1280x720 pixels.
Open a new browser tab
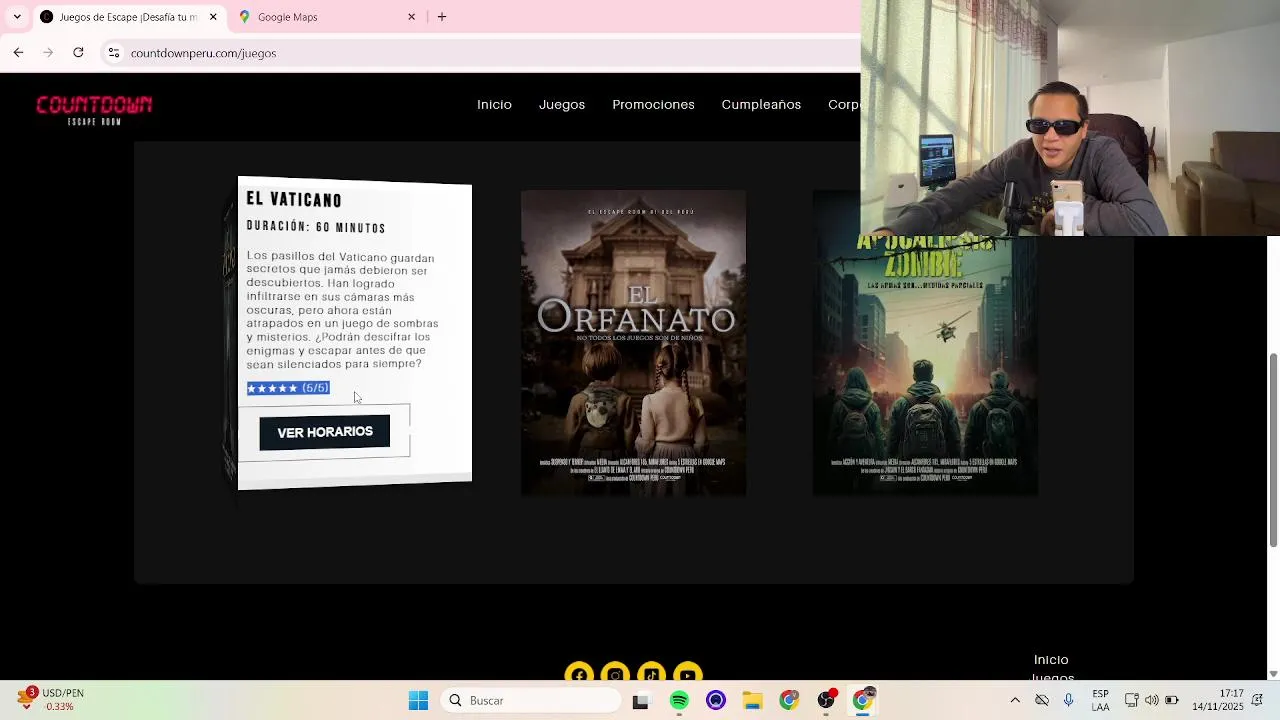pos(442,17)
